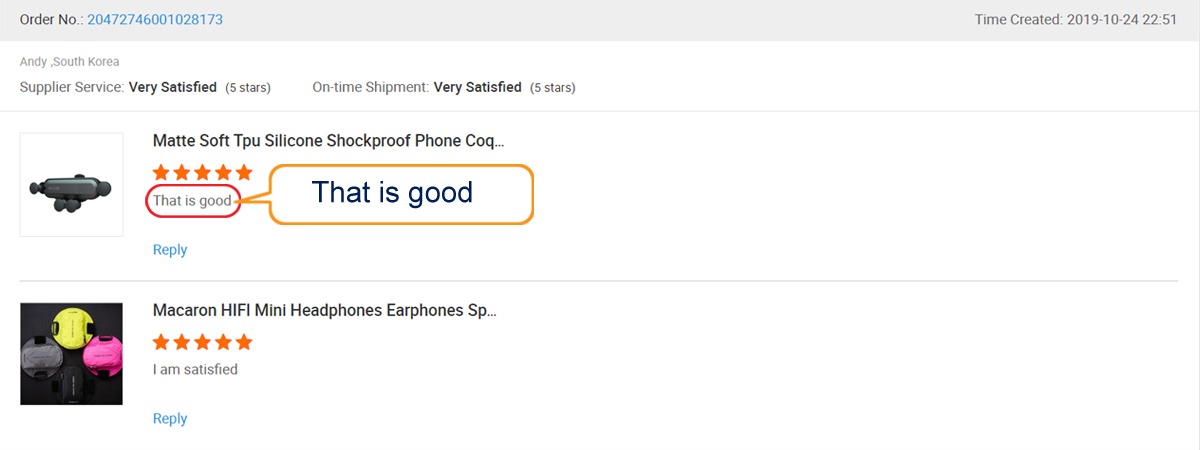Image resolution: width=1200 pixels, height=450 pixels.
Task: Click the red-circled "That is good" review text
Action: 193,201
